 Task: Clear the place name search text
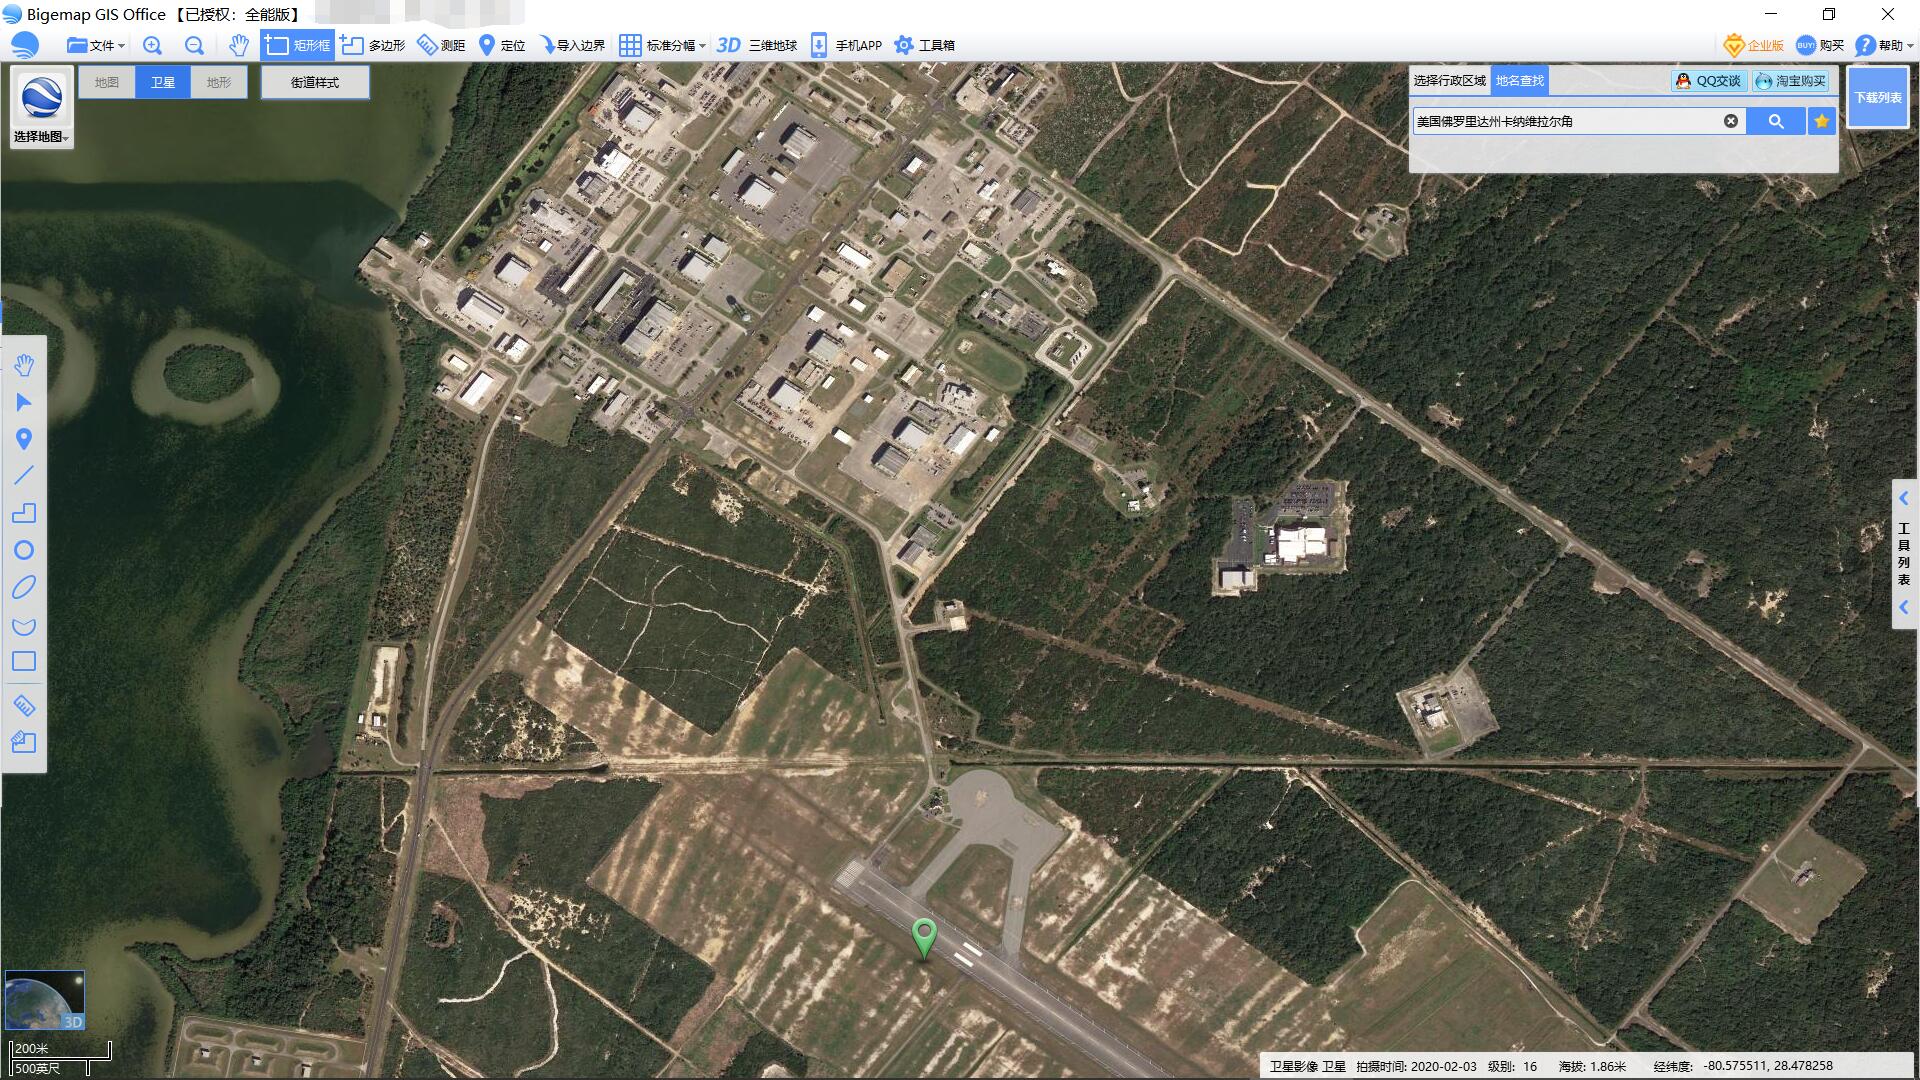[1730, 121]
